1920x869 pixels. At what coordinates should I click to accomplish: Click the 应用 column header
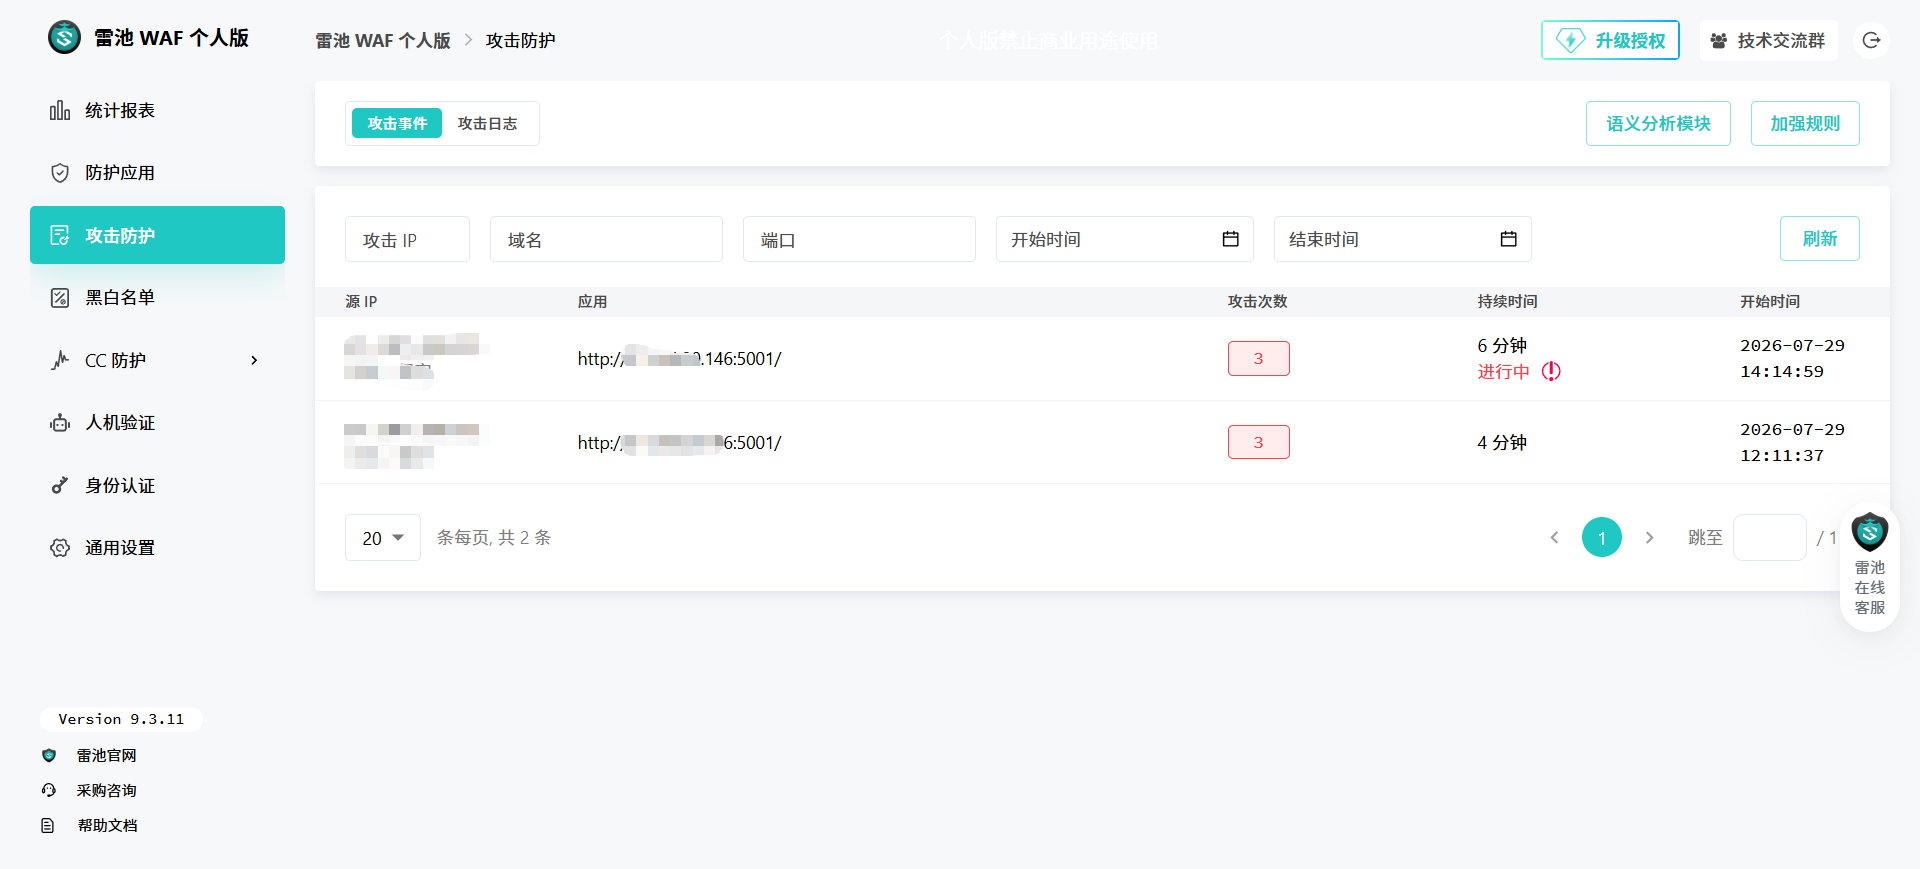pos(592,301)
